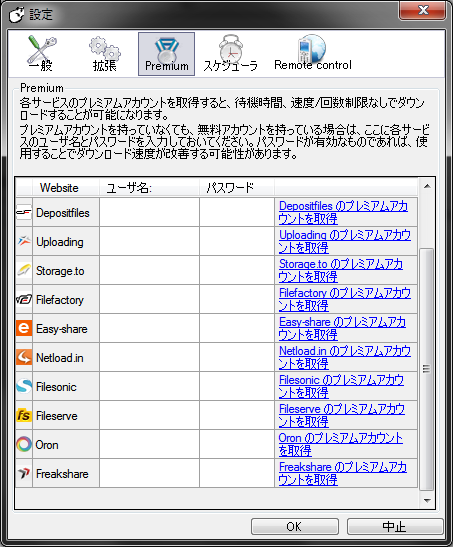
Task: Click the Oron circular icon
Action: [x=24, y=444]
